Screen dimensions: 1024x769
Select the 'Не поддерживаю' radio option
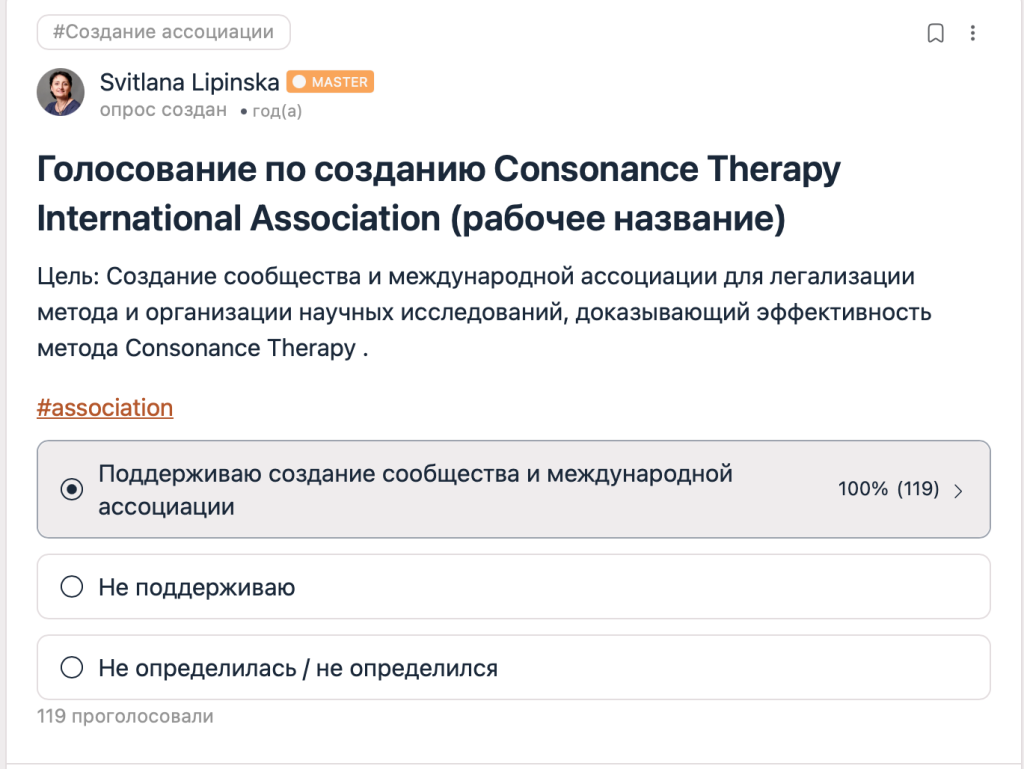[72, 586]
